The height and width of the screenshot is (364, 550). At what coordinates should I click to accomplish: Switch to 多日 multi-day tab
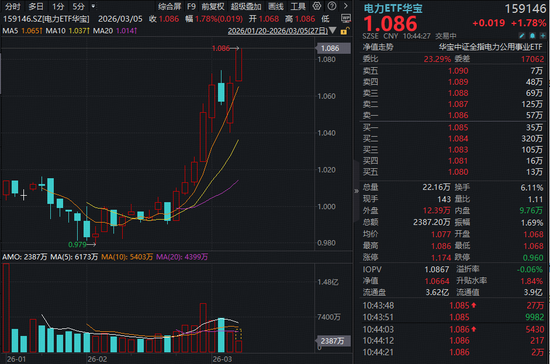36,6
